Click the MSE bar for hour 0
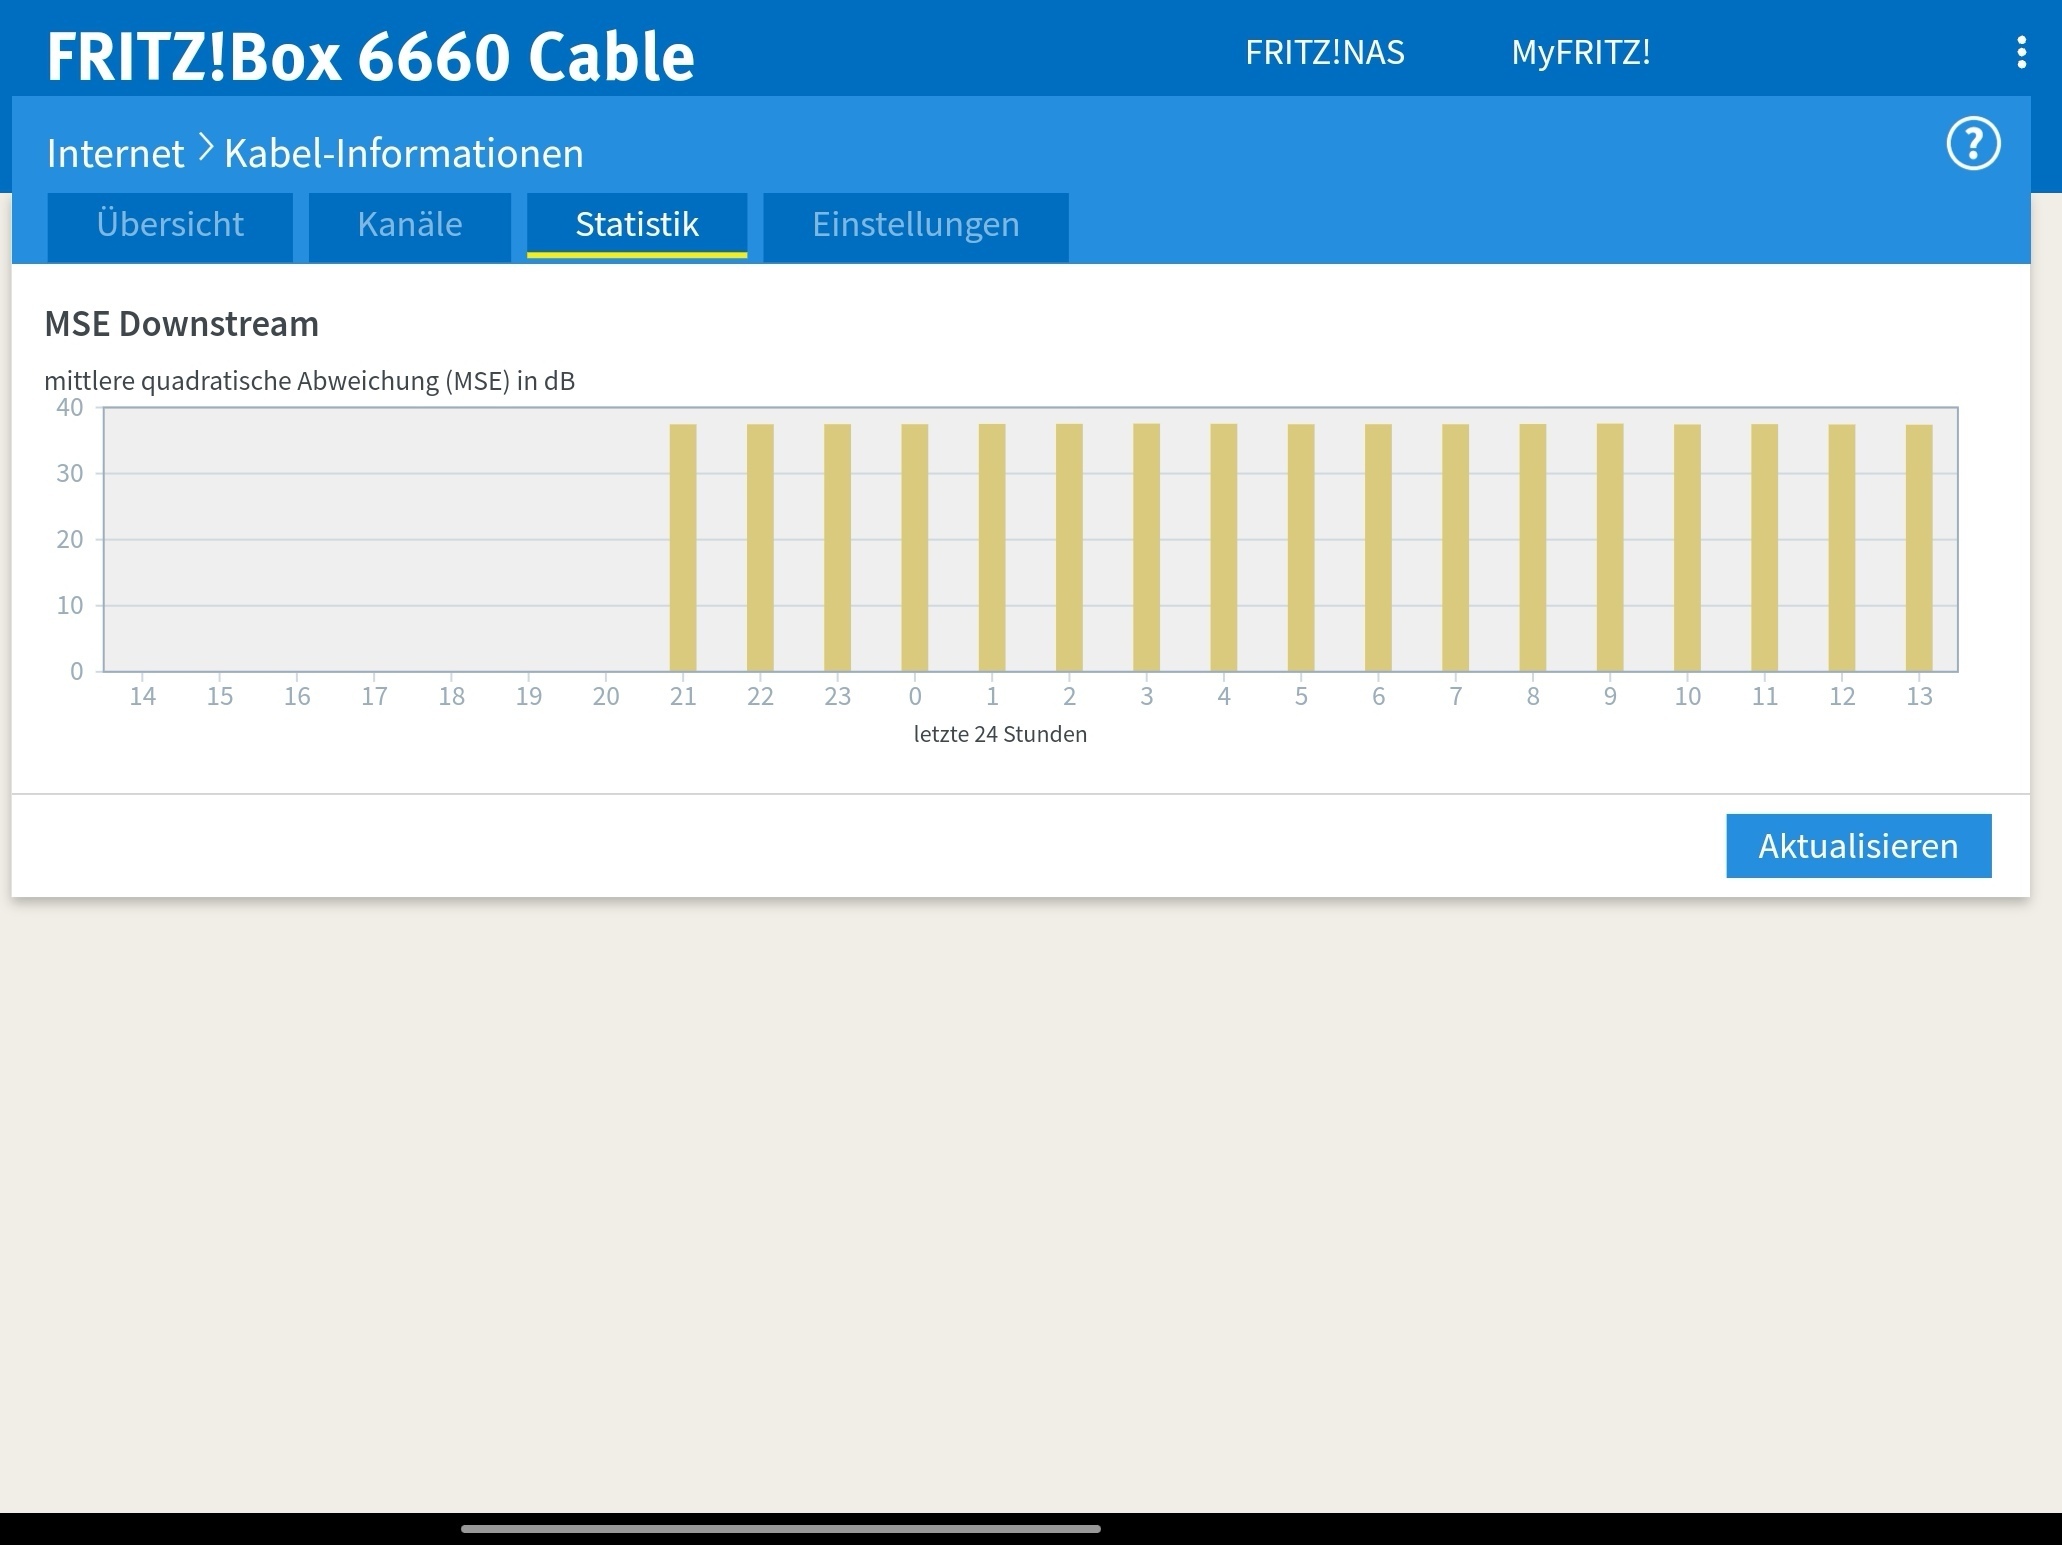This screenshot has width=2062, height=1545. [915, 548]
